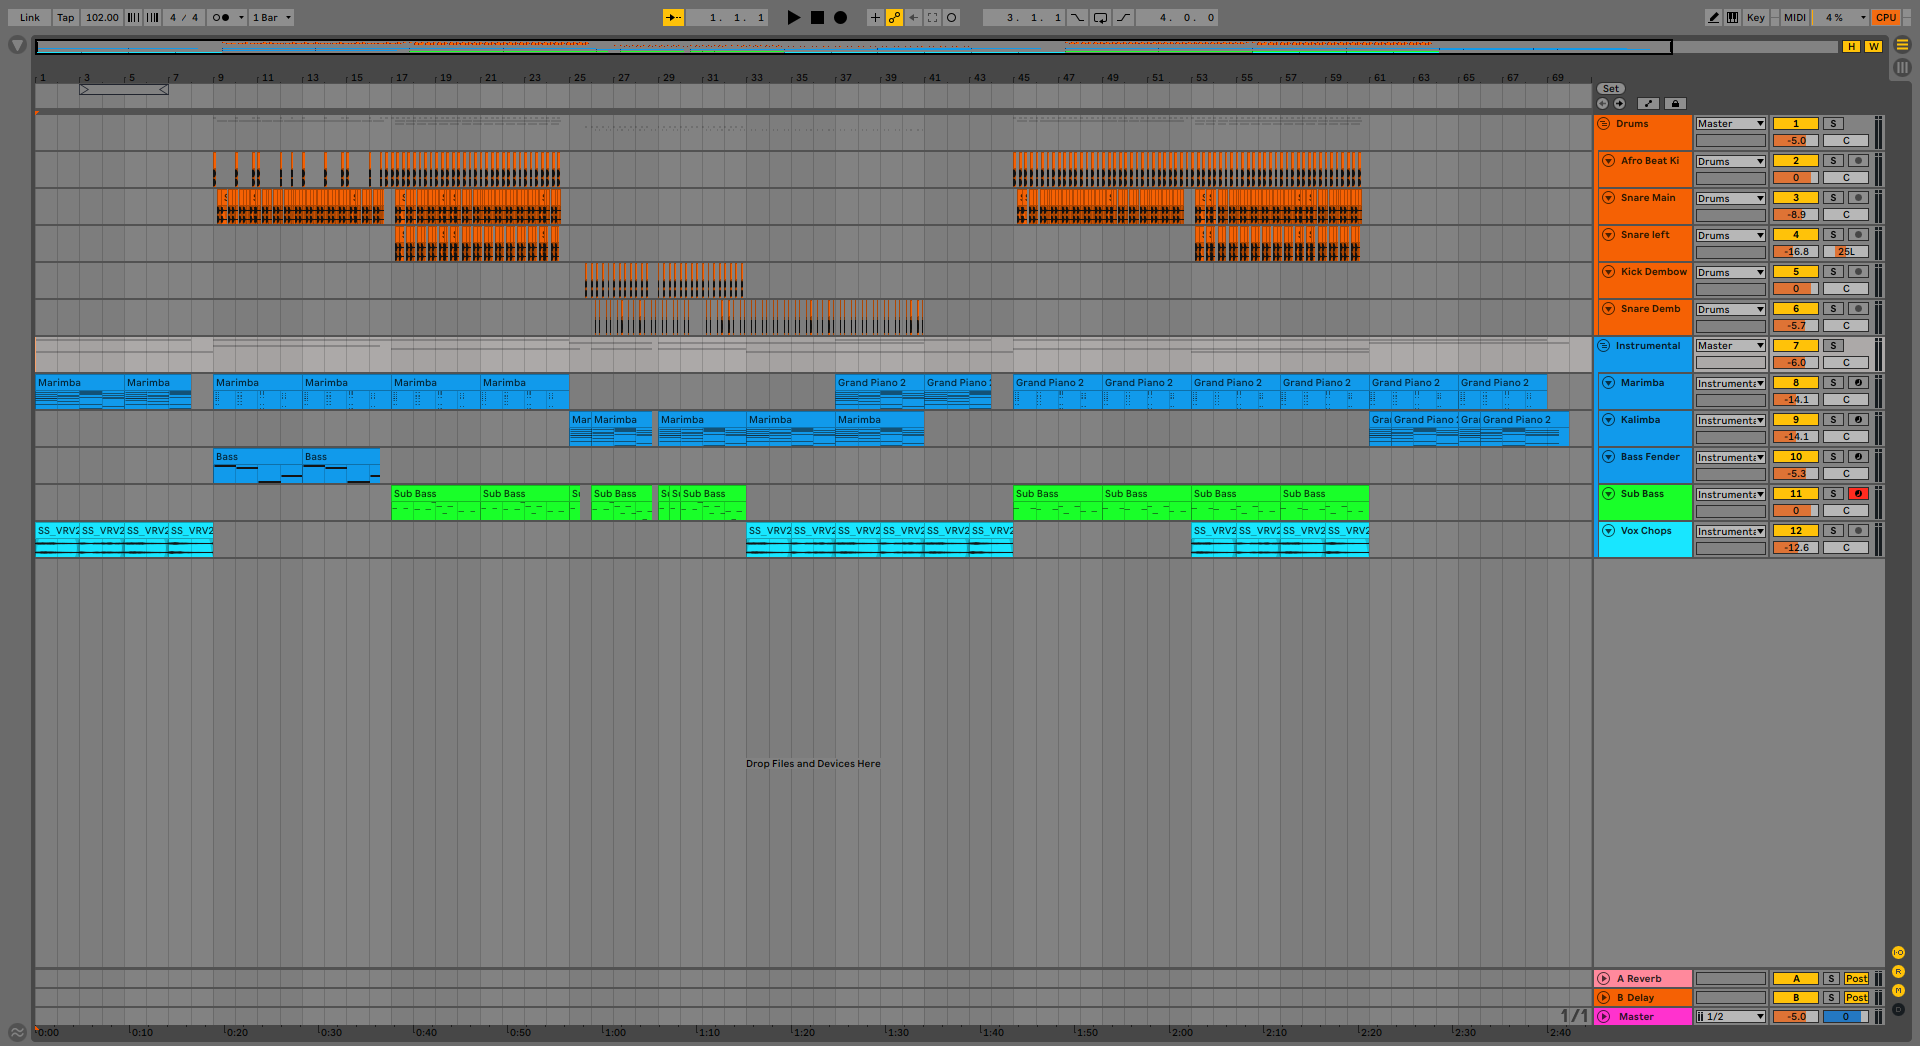Screen dimensions: 1920x1046
Task: Toggle the Computer MIDI Keyboard button
Action: (x=1732, y=17)
